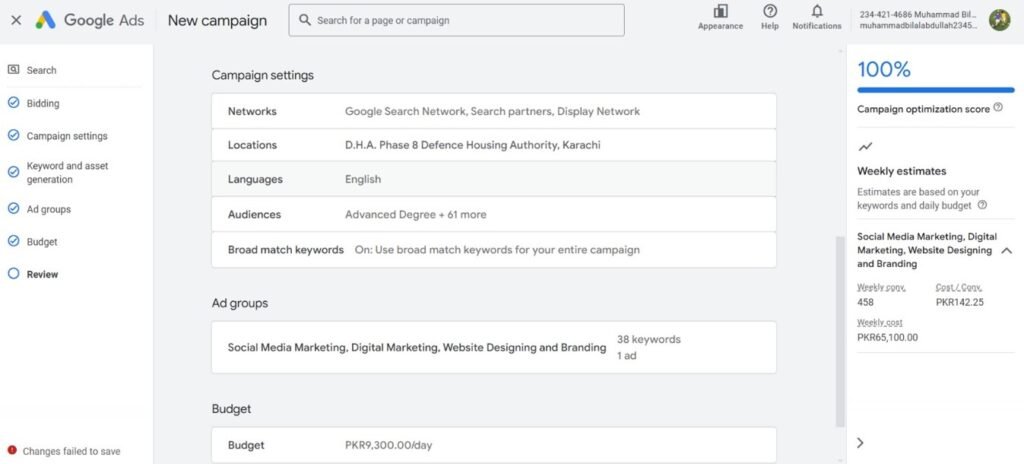Open the Ad groups step in sidebar
Screen dimensions: 1024x464
(x=49, y=209)
